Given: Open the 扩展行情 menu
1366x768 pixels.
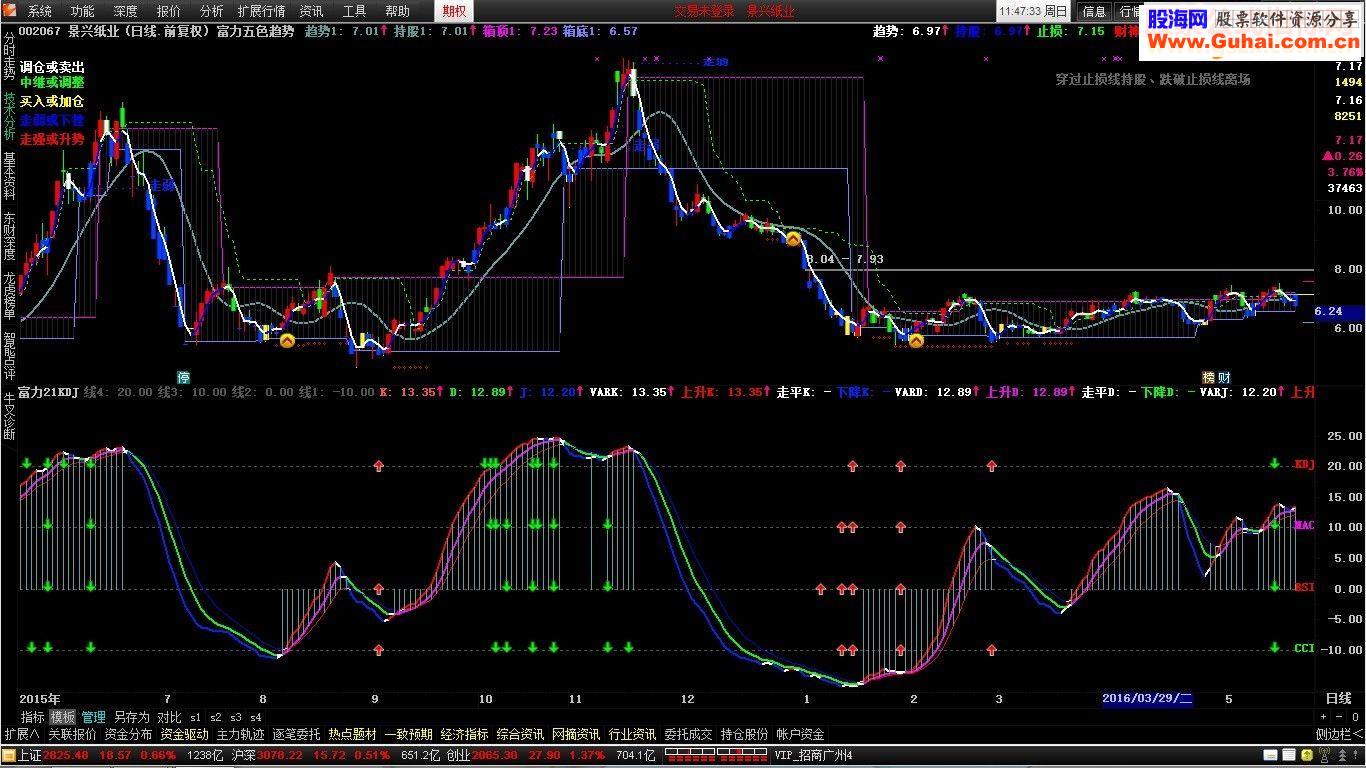Looking at the screenshot, I should 261,11.
